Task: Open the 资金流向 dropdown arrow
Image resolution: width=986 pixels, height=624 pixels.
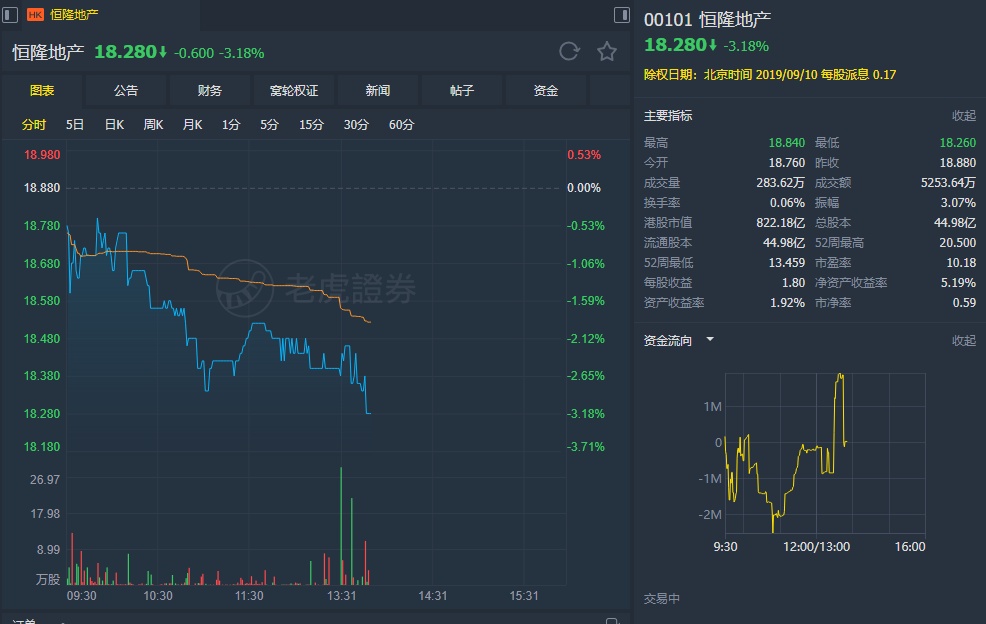Action: [x=710, y=340]
